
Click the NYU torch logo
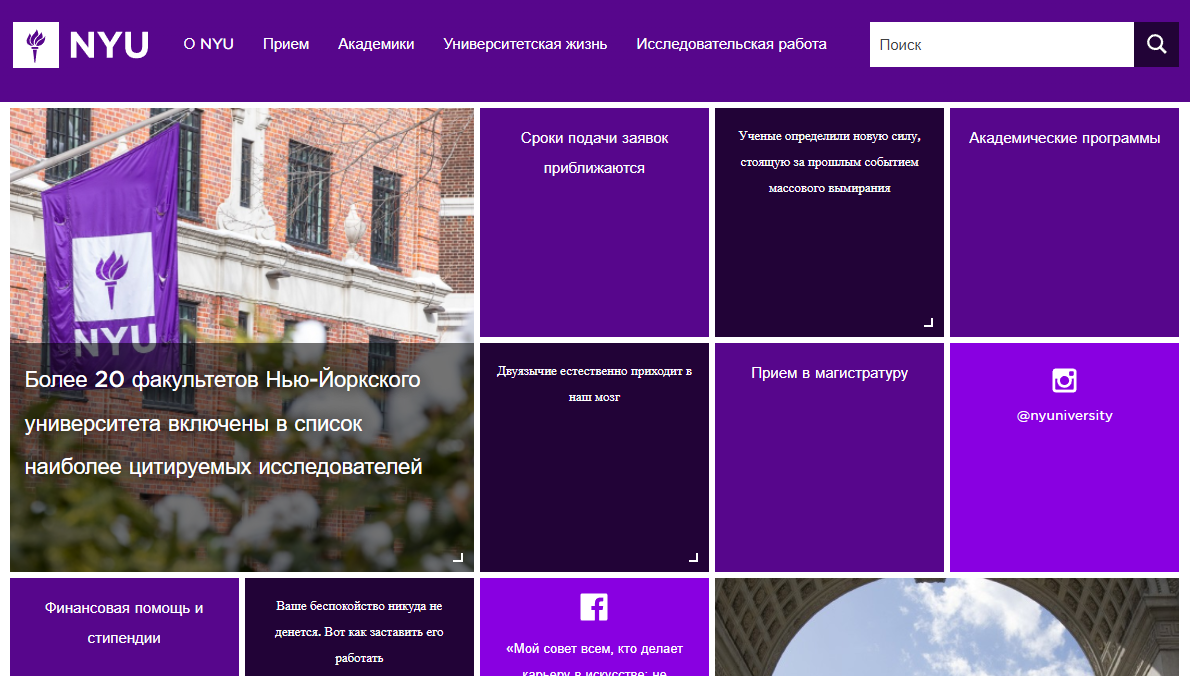pos(36,45)
